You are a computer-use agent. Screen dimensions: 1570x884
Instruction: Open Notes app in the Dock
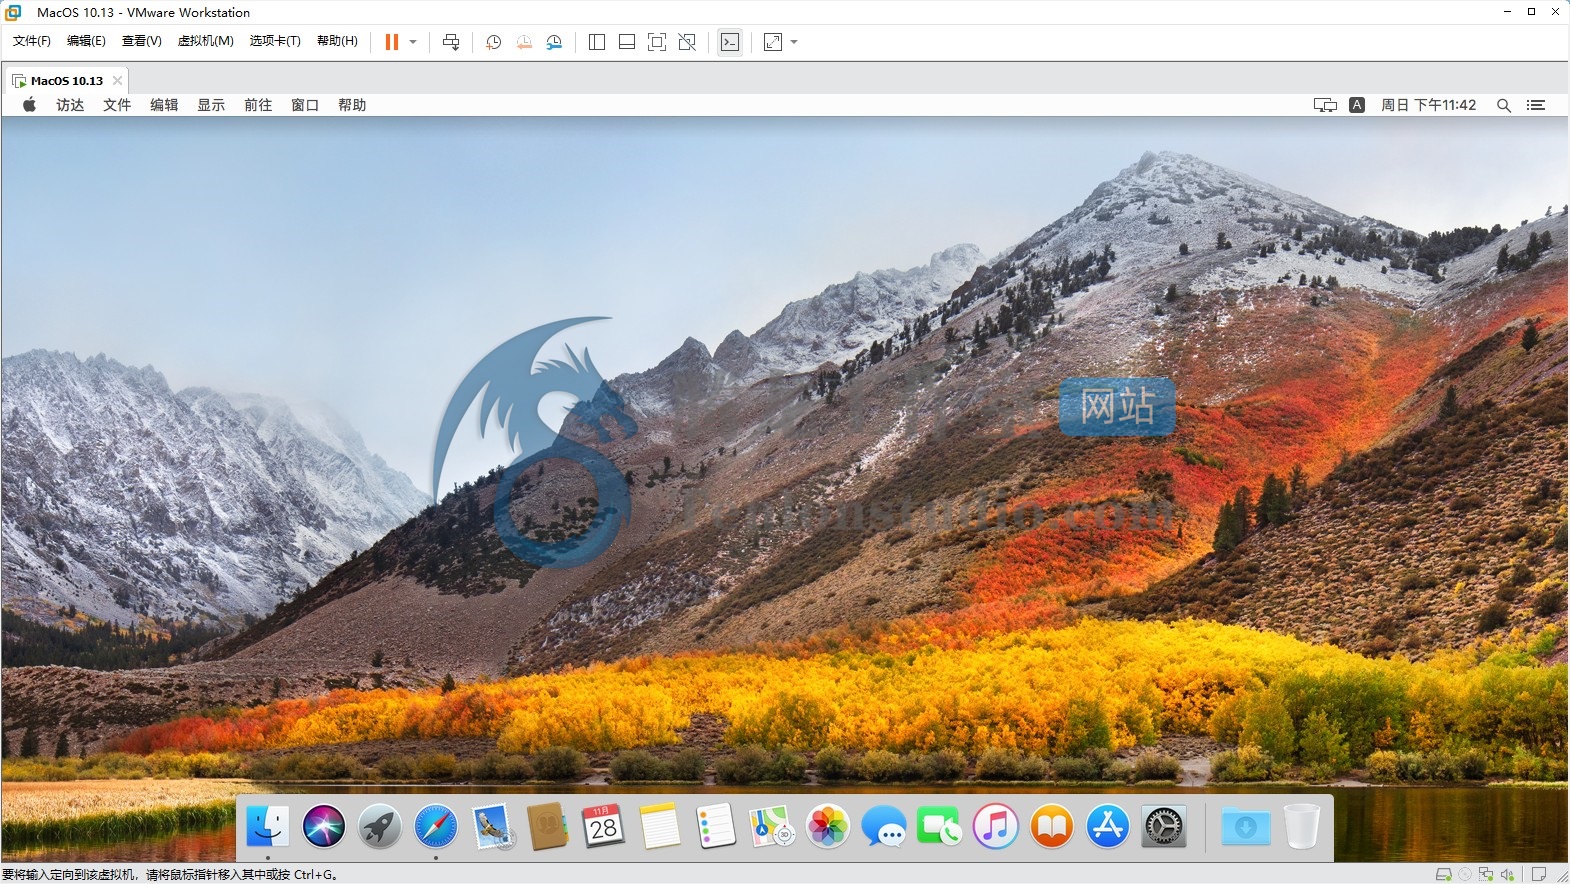pyautogui.click(x=660, y=827)
